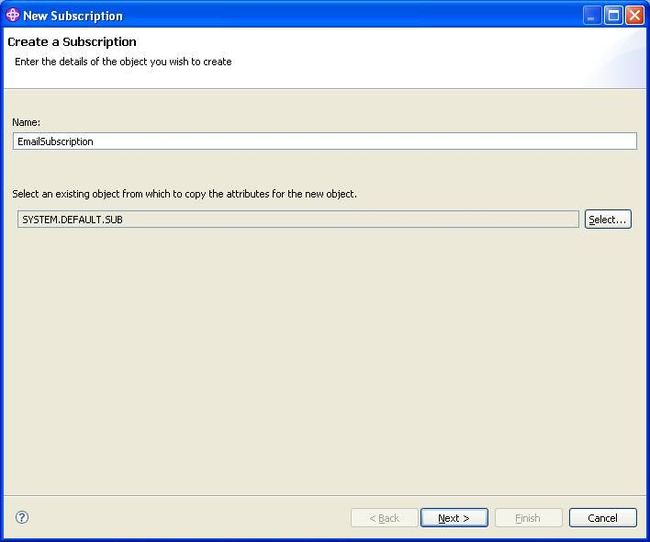The height and width of the screenshot is (542, 650).
Task: Open the Select... object chooser
Action: (x=608, y=219)
